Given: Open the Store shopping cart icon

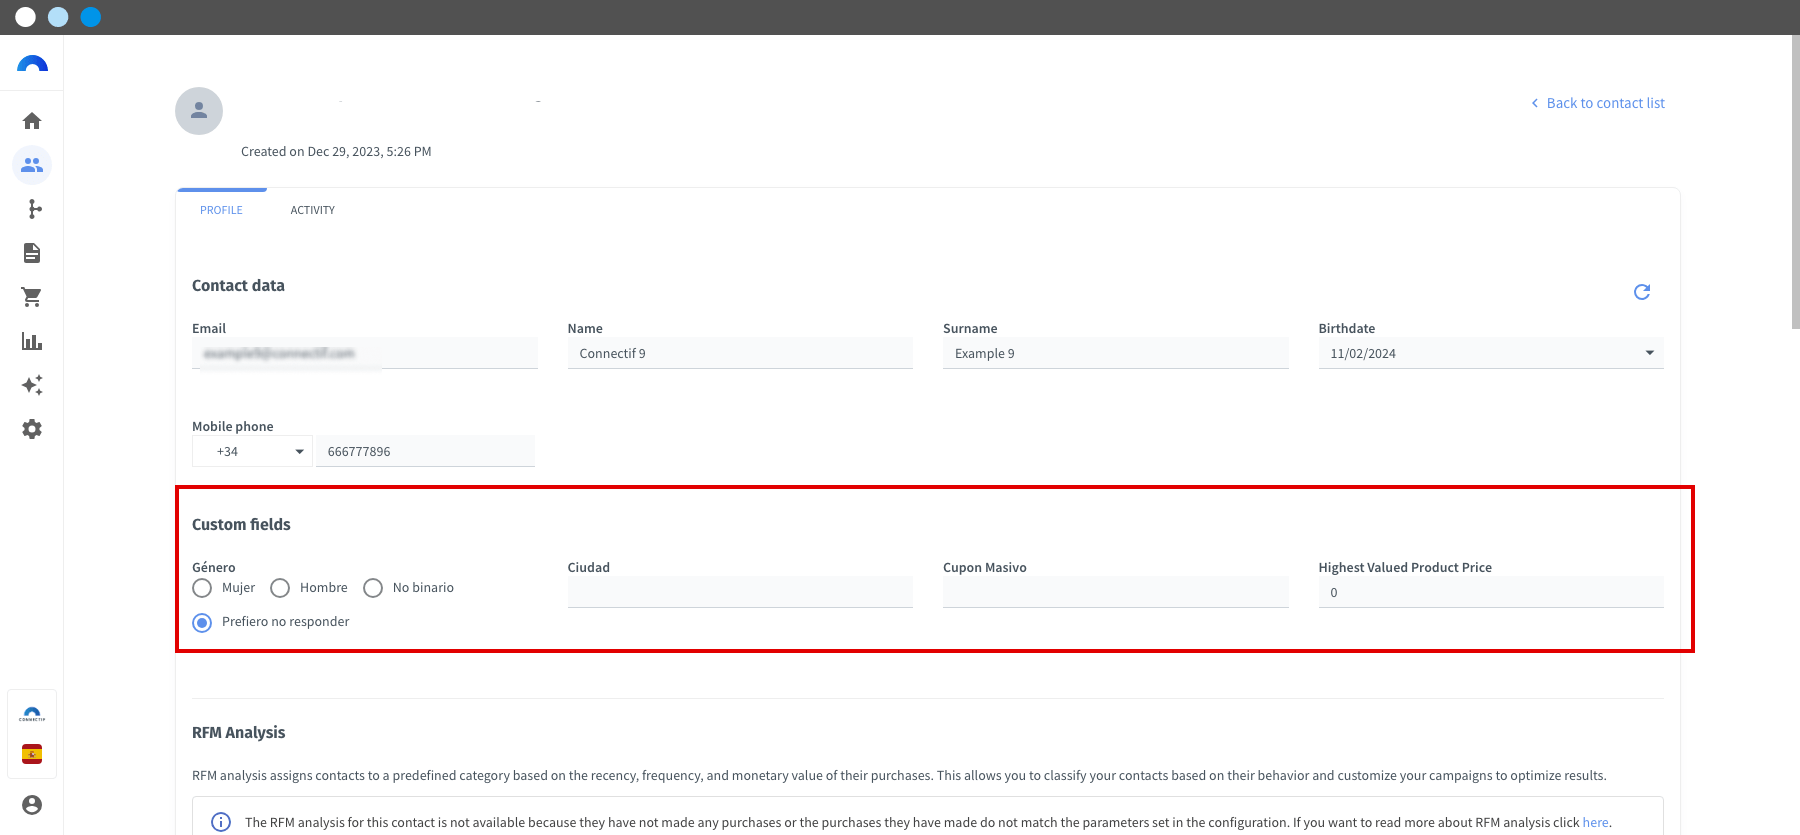Looking at the screenshot, I should click(32, 297).
